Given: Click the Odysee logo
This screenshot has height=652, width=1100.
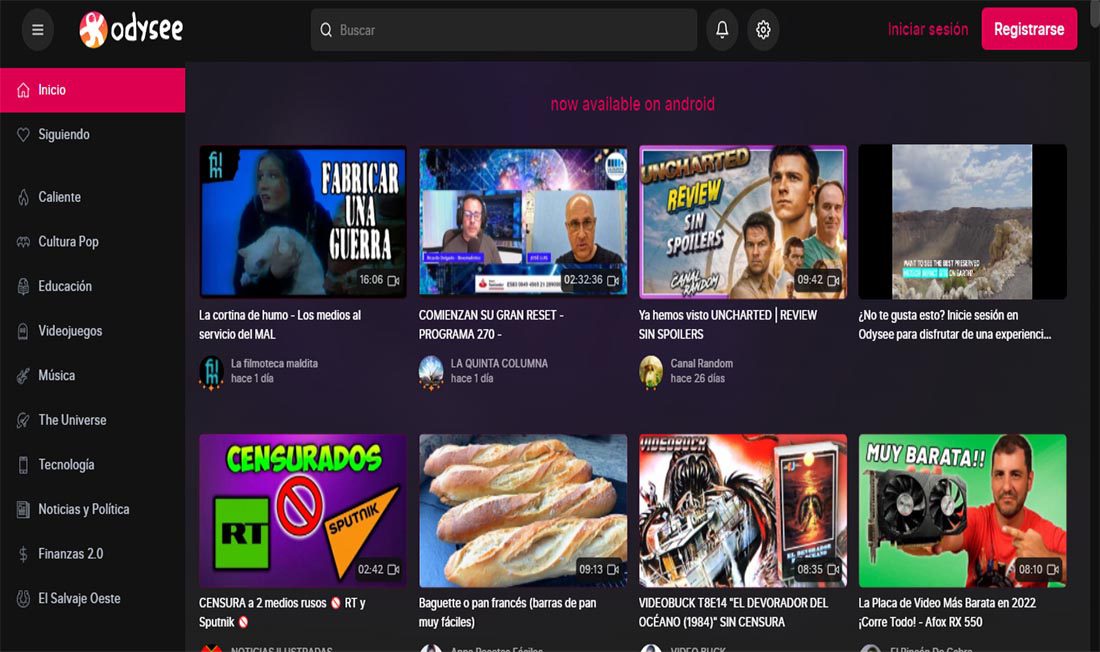Looking at the screenshot, I should click(131, 29).
